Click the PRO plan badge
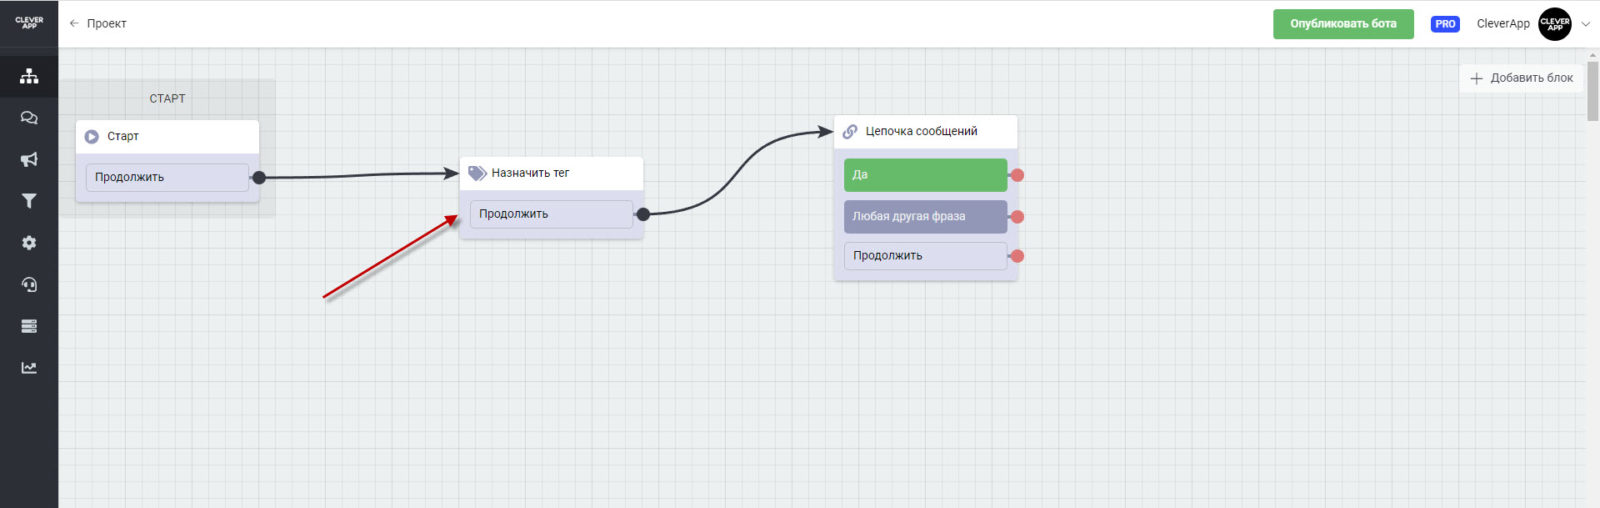Screen dimensions: 1600x508 (1445, 24)
